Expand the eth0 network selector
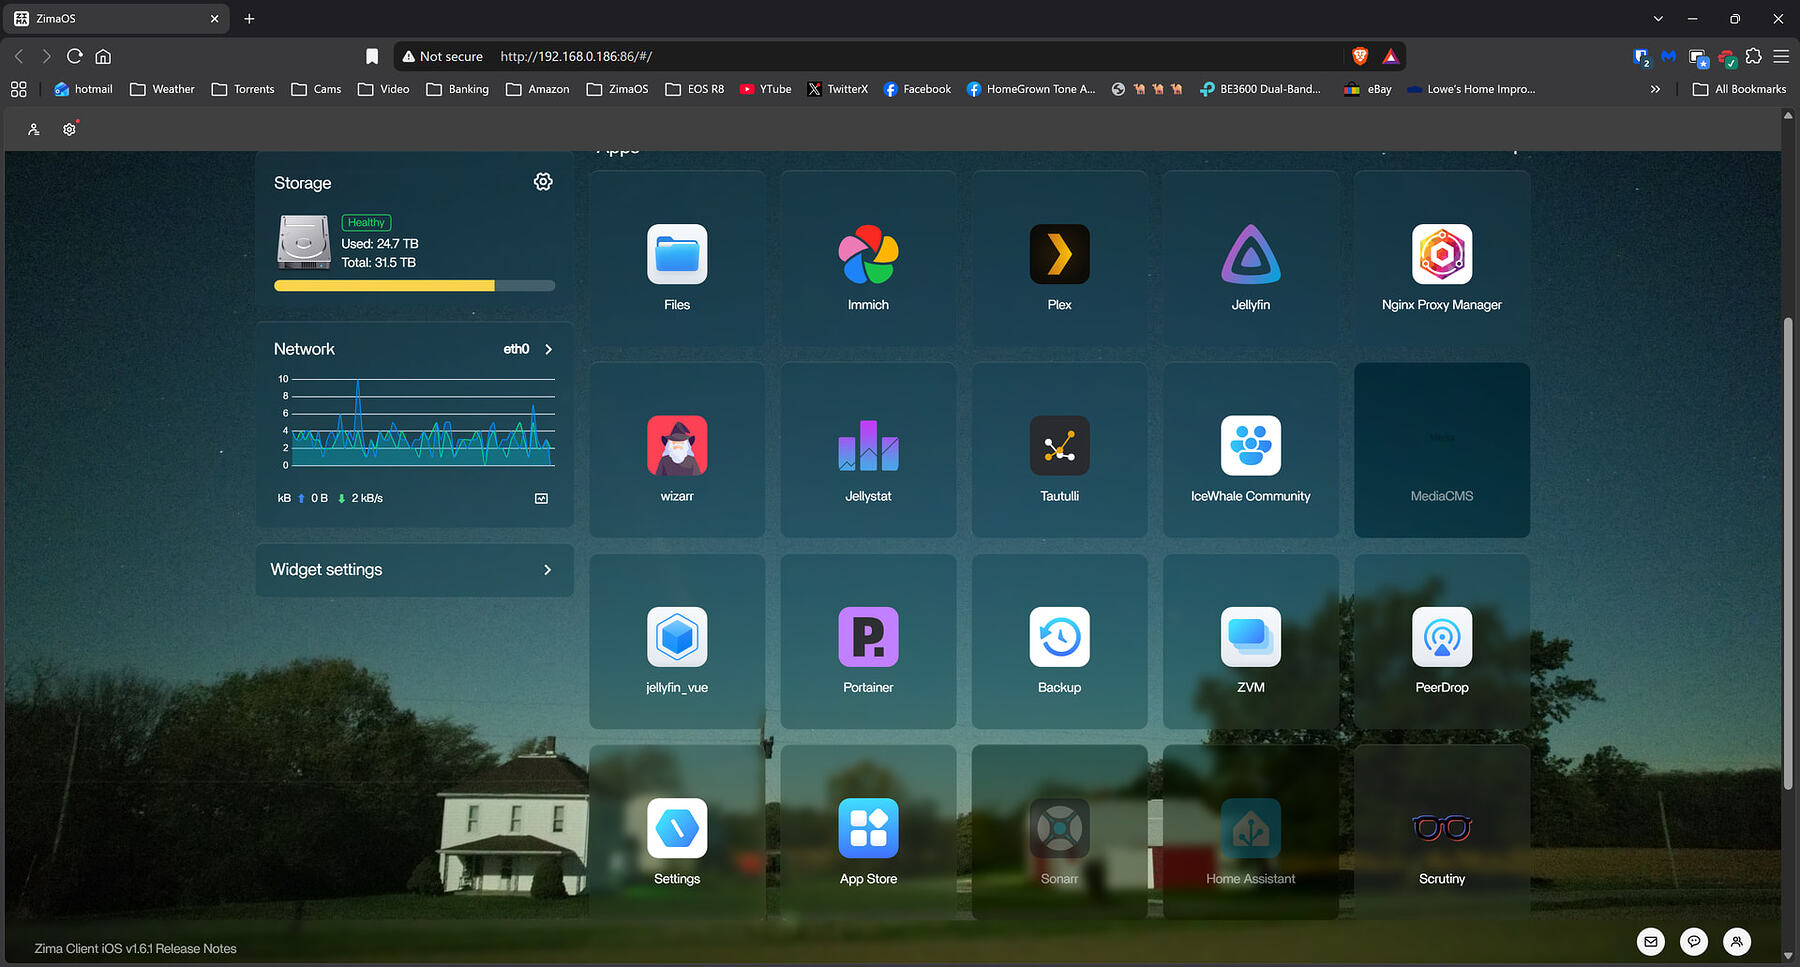This screenshot has height=967, width=1800. pos(528,349)
